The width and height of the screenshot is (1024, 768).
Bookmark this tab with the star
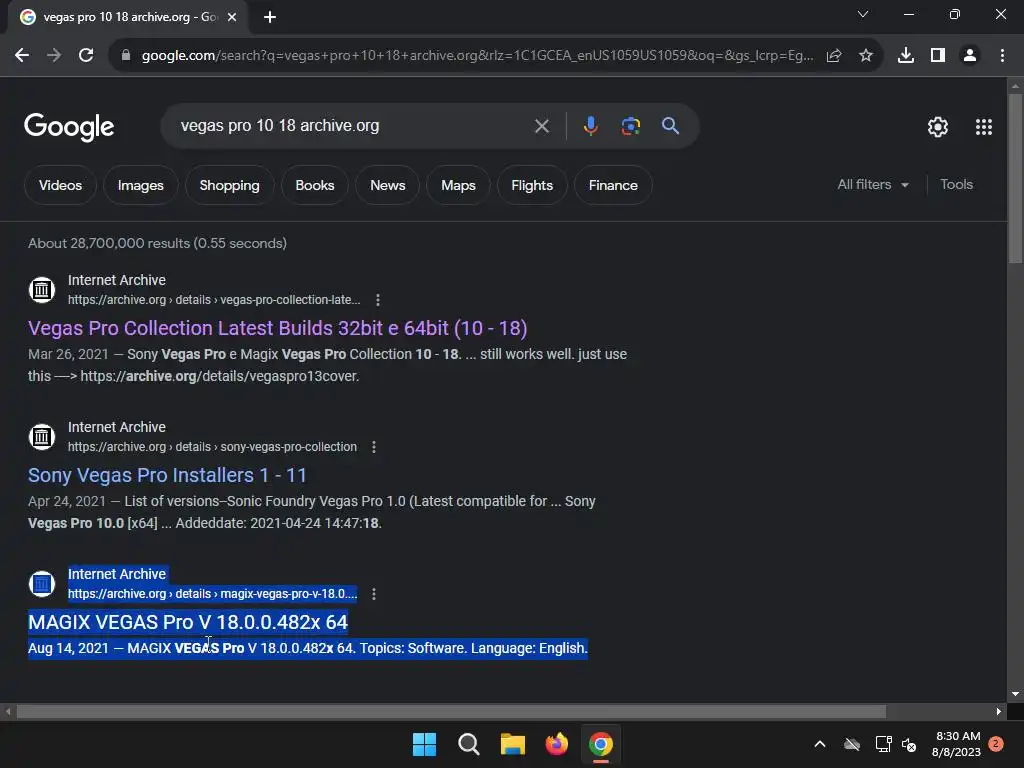[866, 56]
